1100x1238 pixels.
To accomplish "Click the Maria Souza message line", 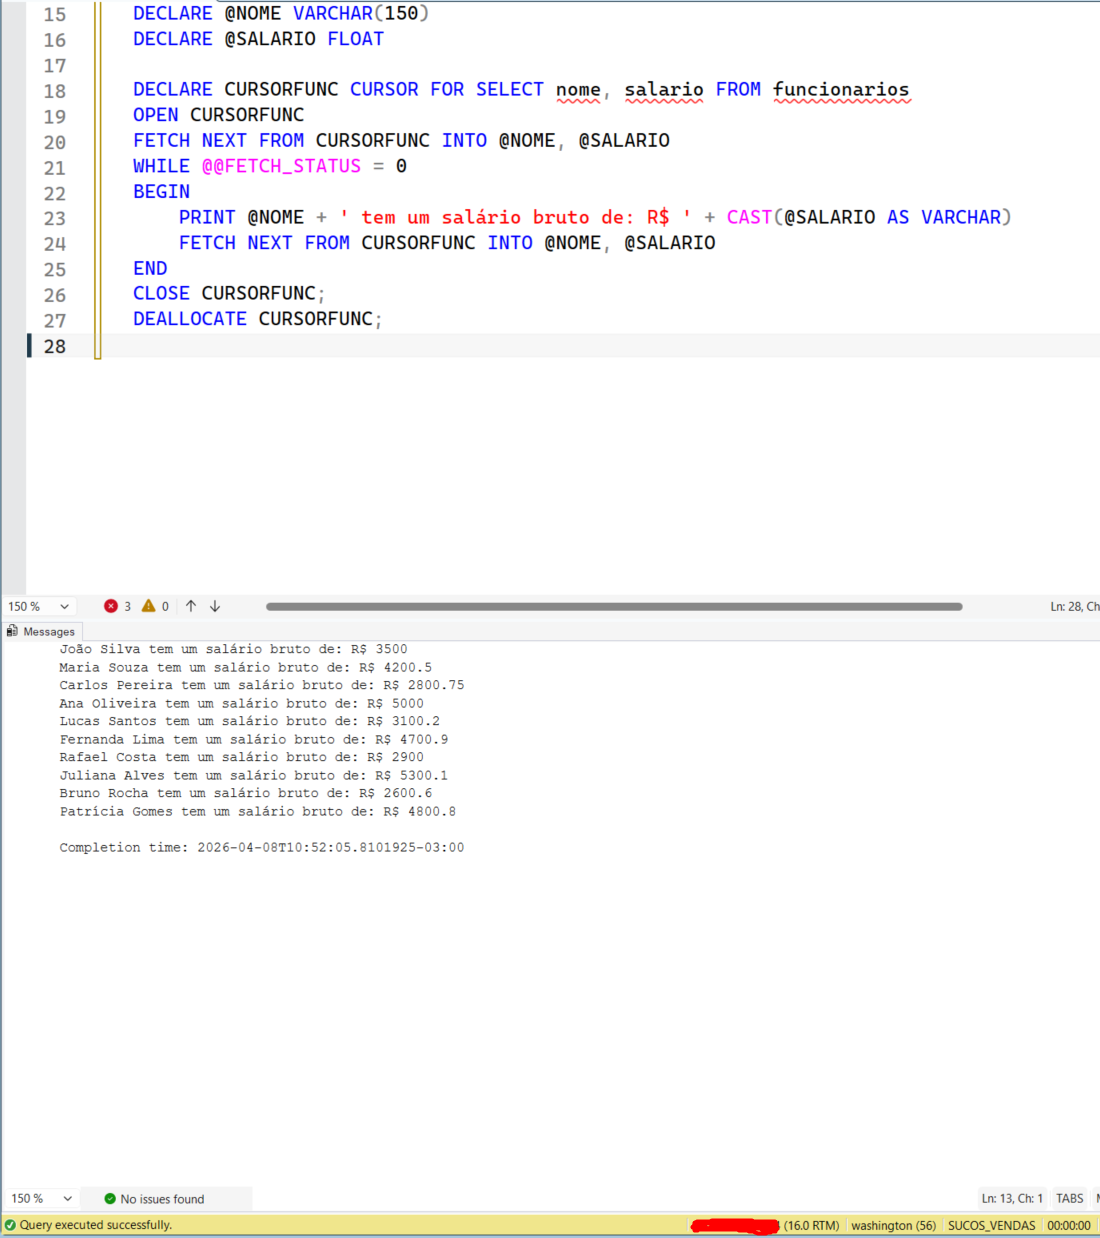I will (x=246, y=667).
